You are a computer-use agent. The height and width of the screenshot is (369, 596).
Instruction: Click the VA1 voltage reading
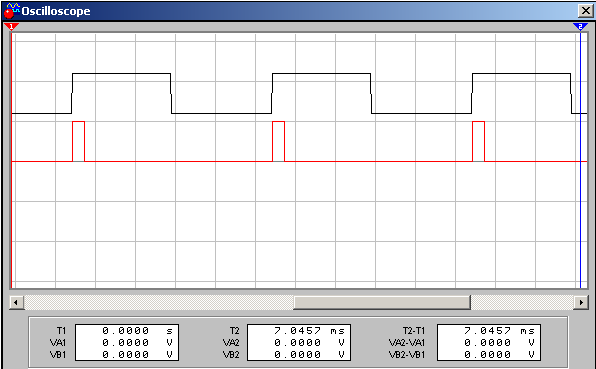[x=137, y=343]
